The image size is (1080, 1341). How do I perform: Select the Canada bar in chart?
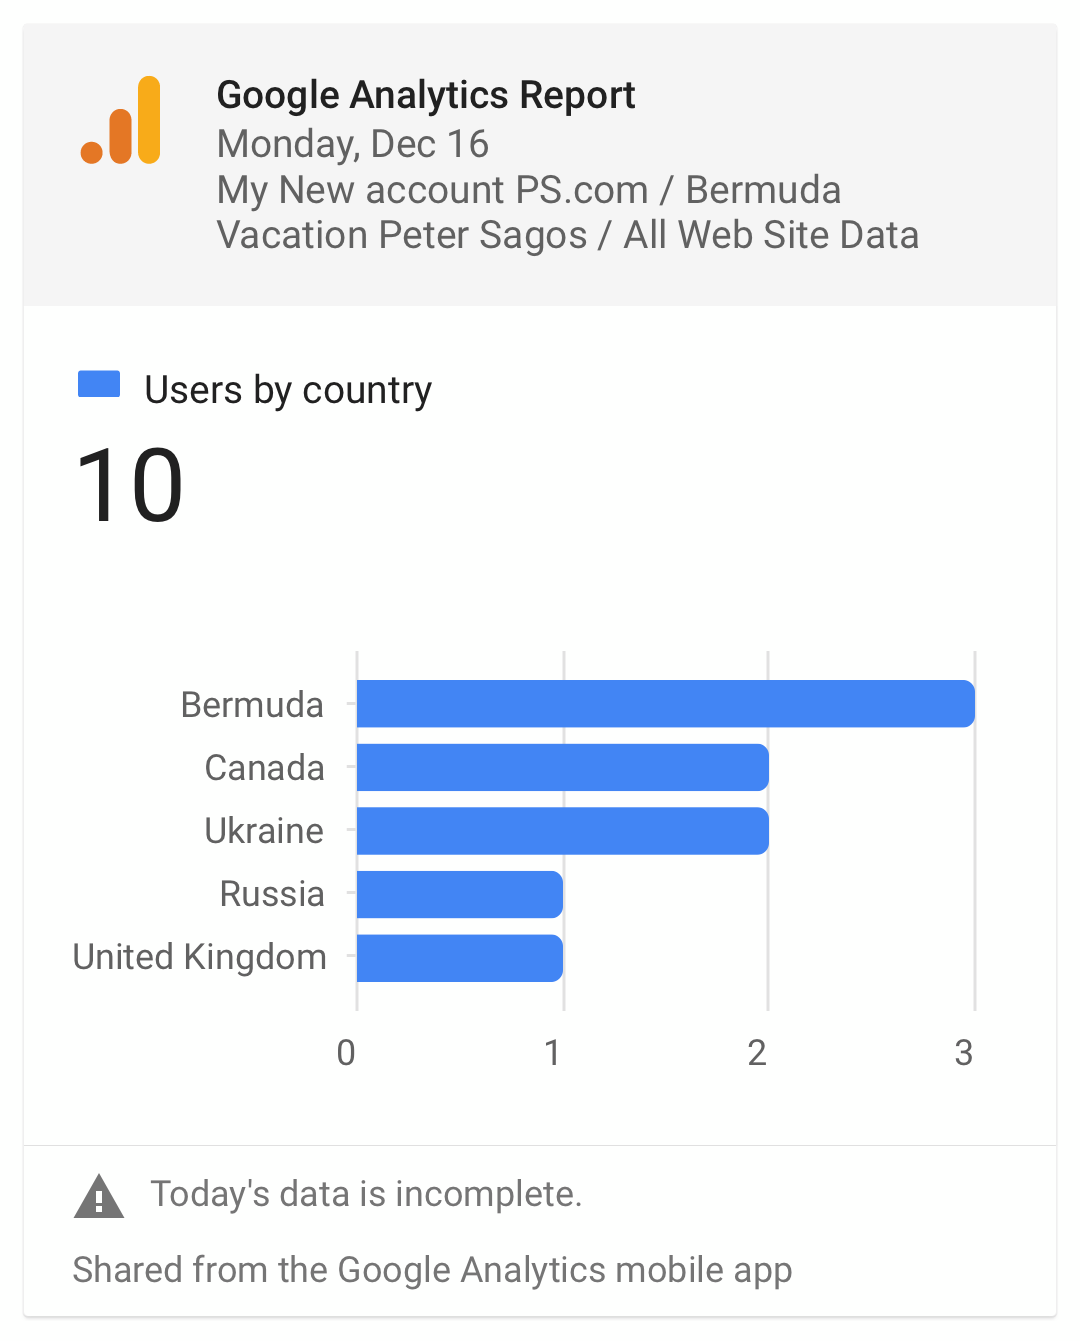click(563, 767)
